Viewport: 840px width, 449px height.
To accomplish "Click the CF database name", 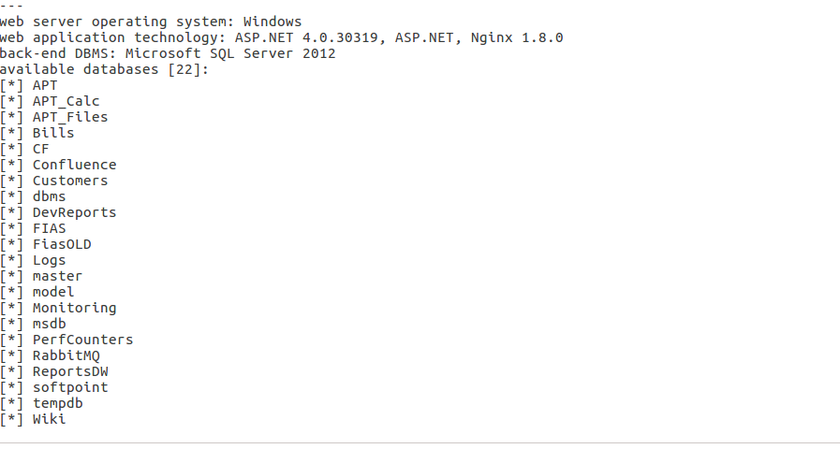I will pyautogui.click(x=41, y=149).
